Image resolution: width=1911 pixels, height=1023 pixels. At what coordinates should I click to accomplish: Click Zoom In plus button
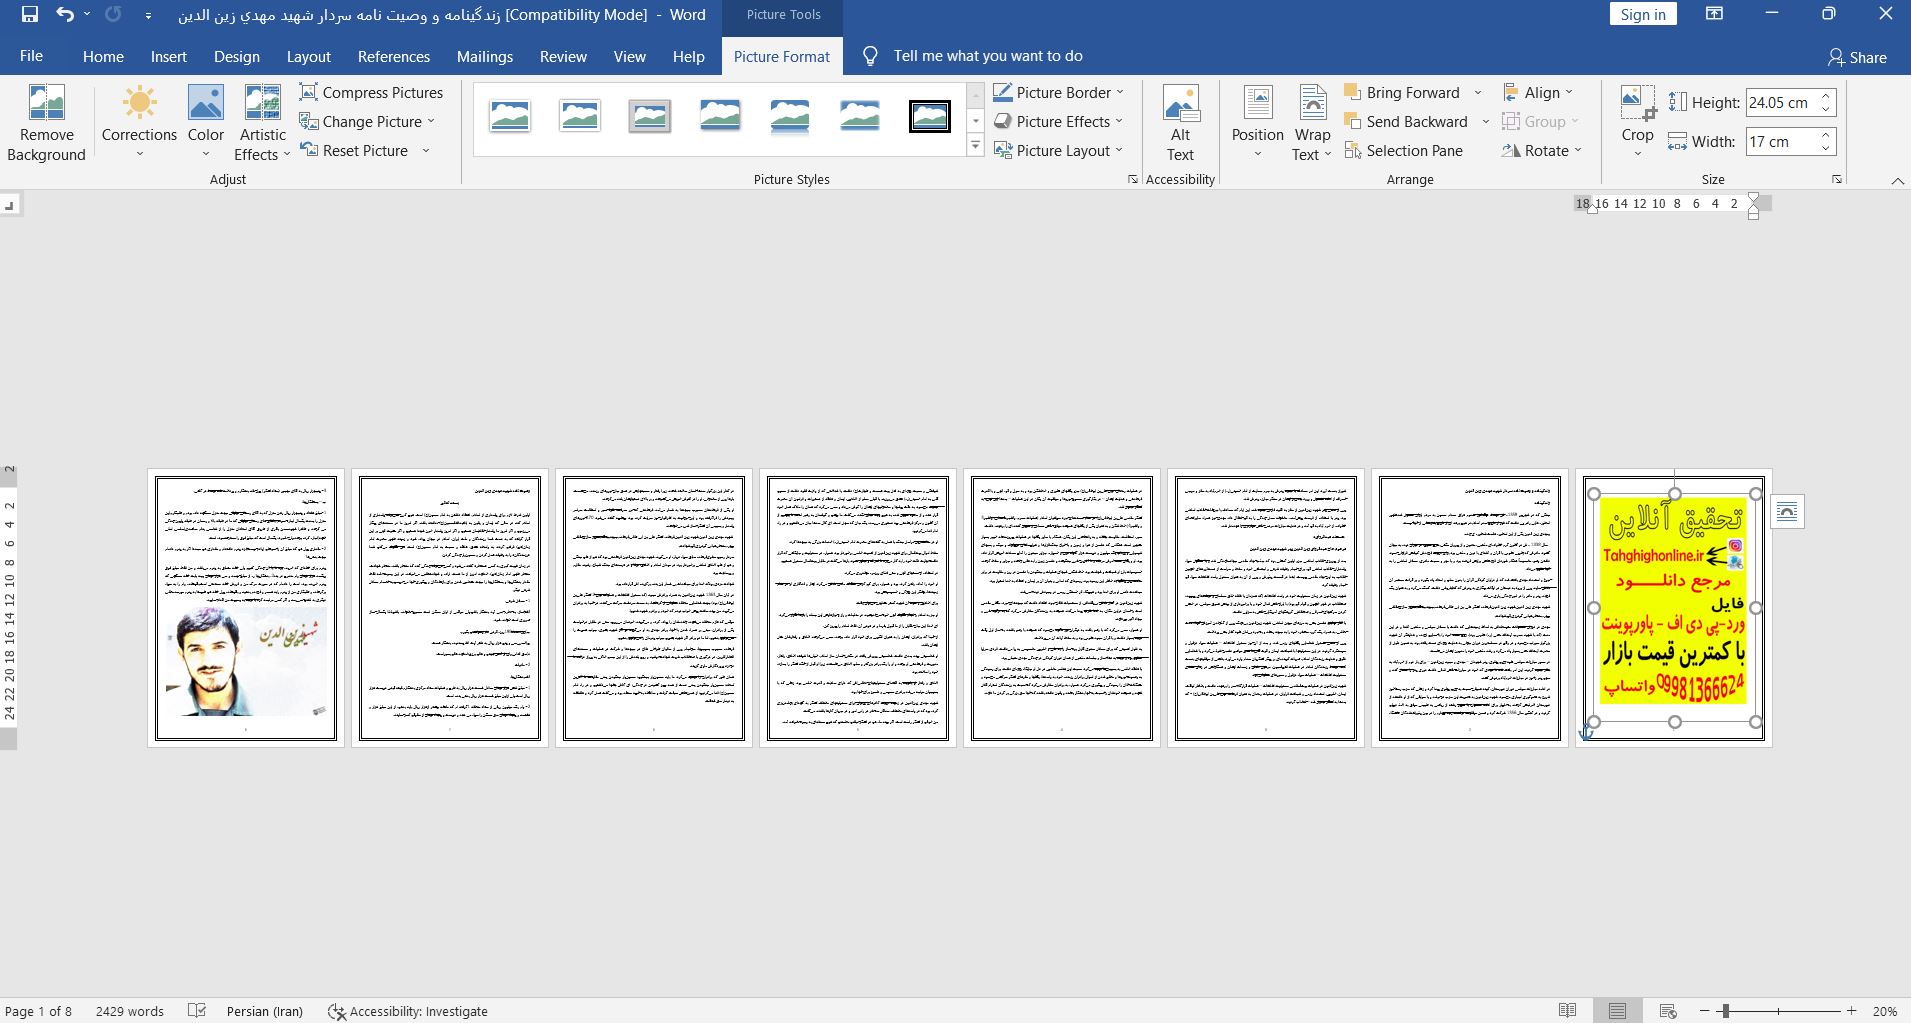click(x=1851, y=1011)
